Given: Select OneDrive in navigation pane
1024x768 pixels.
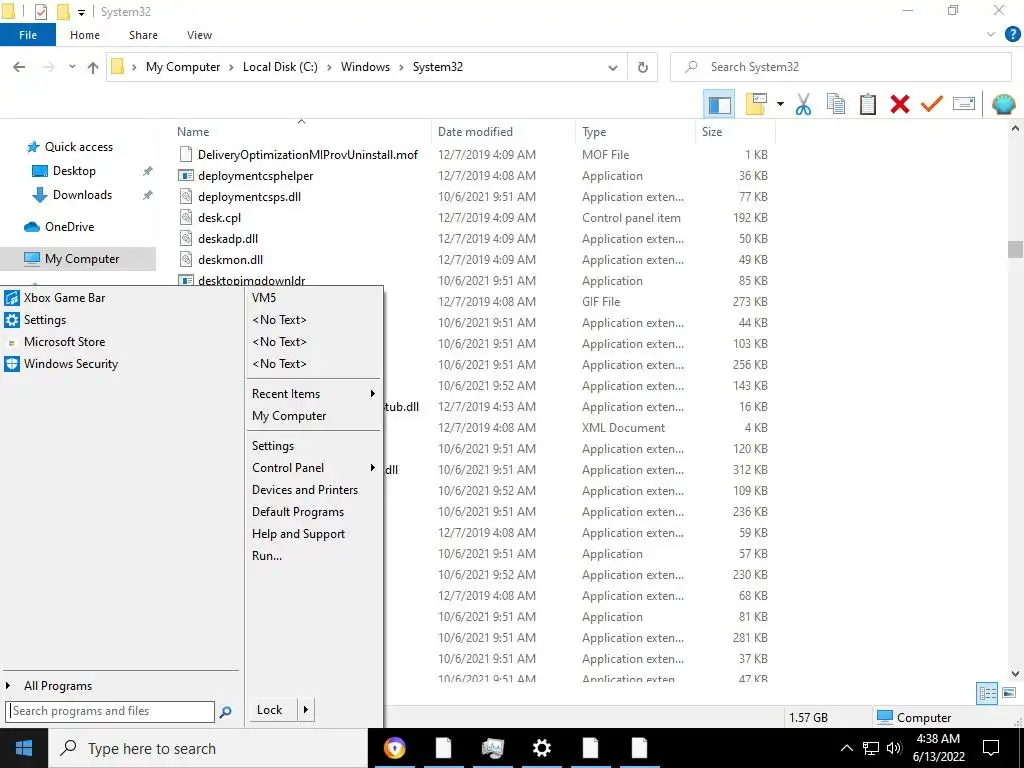Looking at the screenshot, I should pyautogui.click(x=69, y=227).
